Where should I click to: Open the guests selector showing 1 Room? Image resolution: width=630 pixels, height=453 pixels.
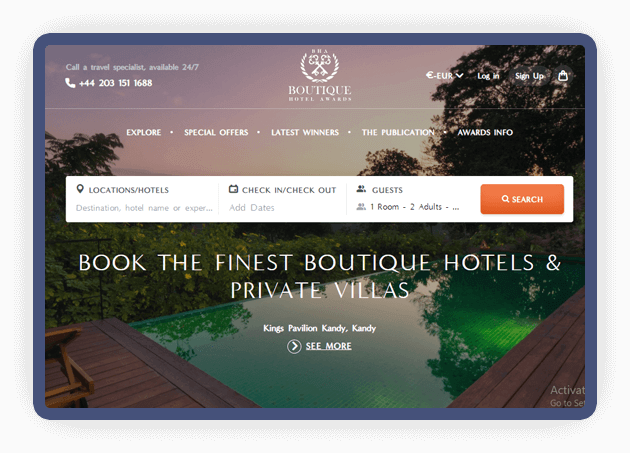(x=408, y=207)
